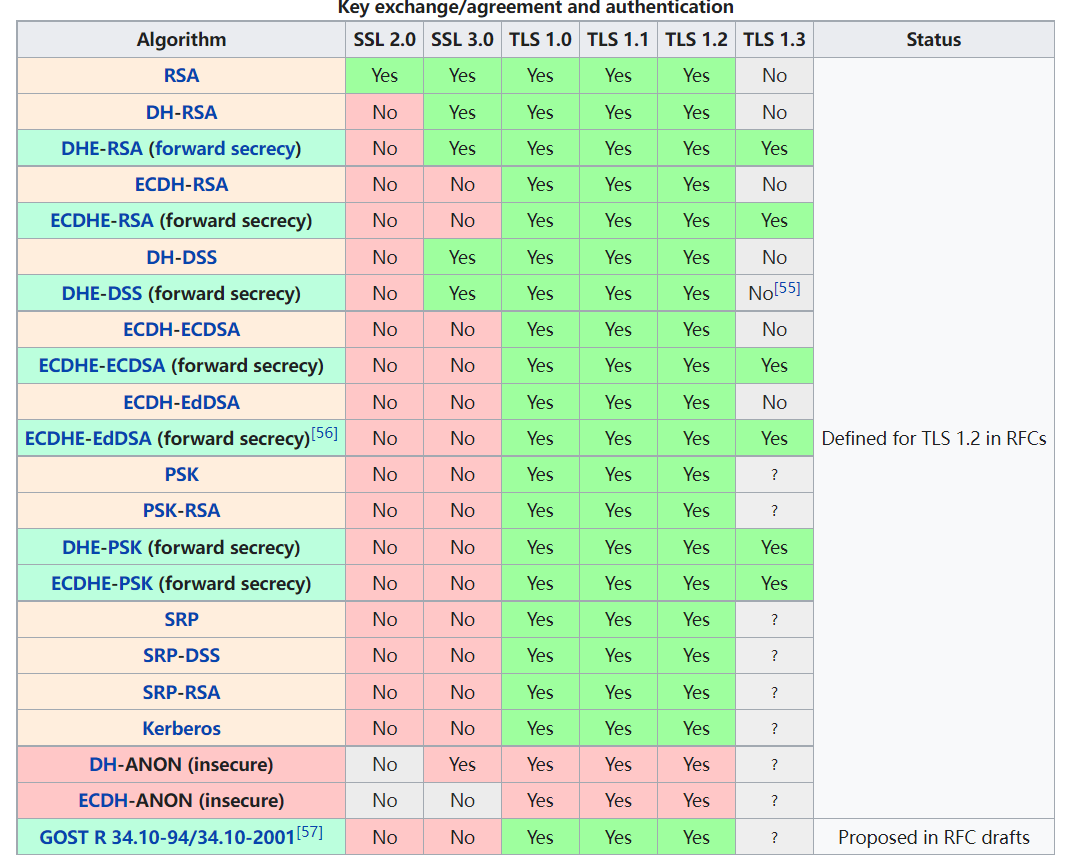Open the ECDH-ECDSA link
Viewport: 1069px width, 860px height.
tap(181, 329)
